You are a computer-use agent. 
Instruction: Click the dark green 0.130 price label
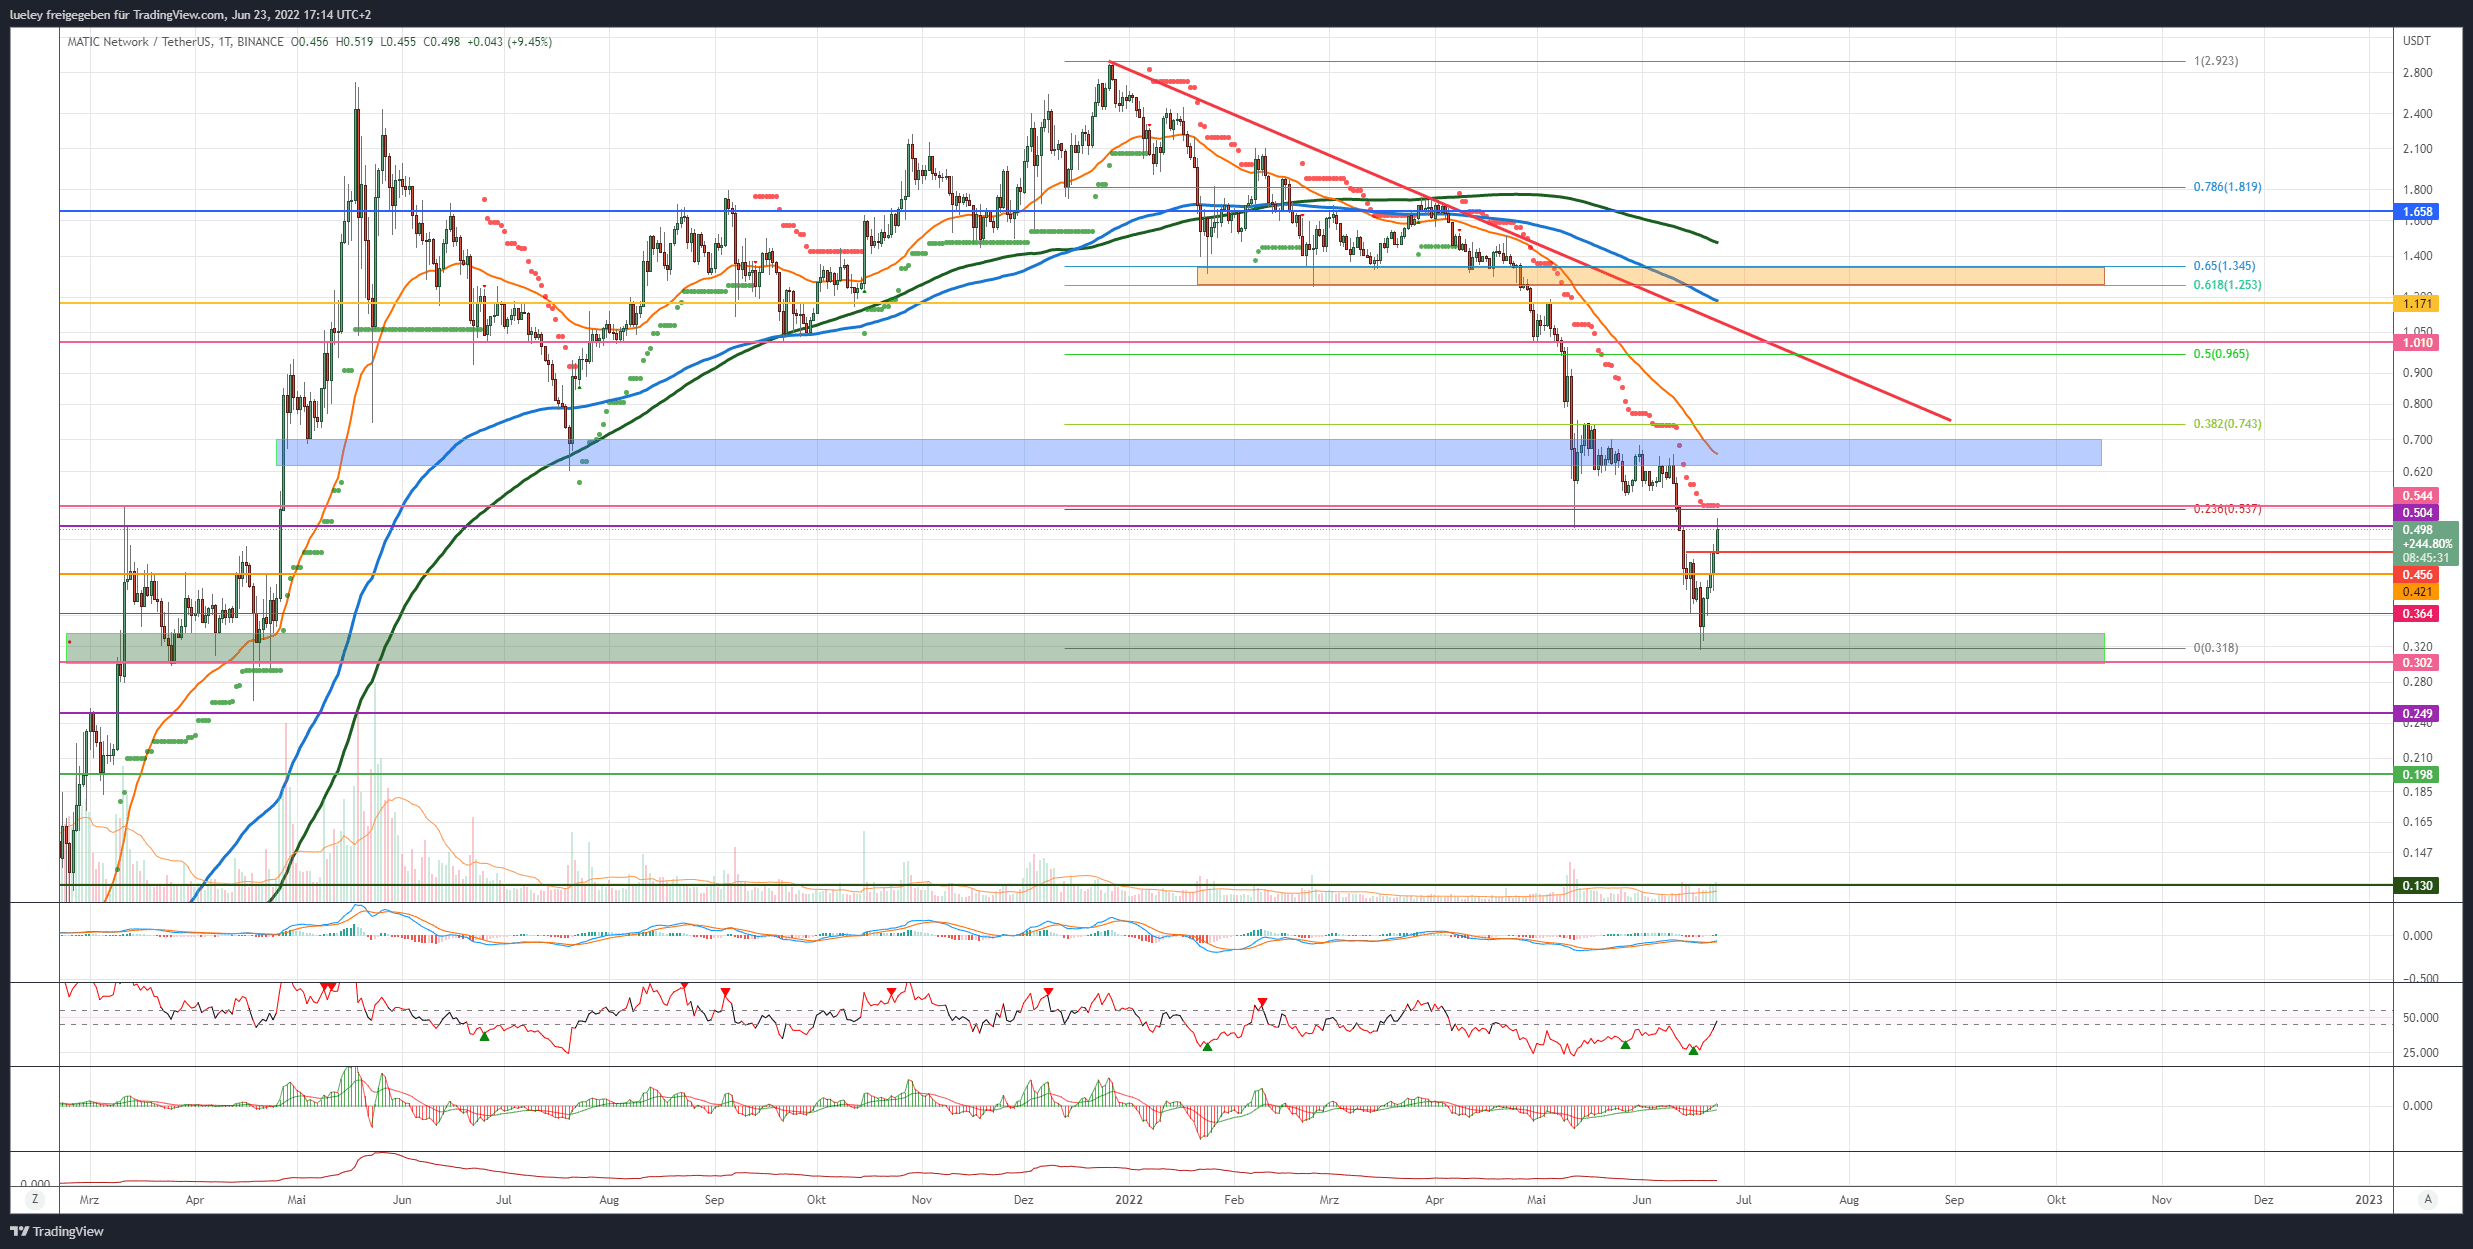(x=2418, y=886)
